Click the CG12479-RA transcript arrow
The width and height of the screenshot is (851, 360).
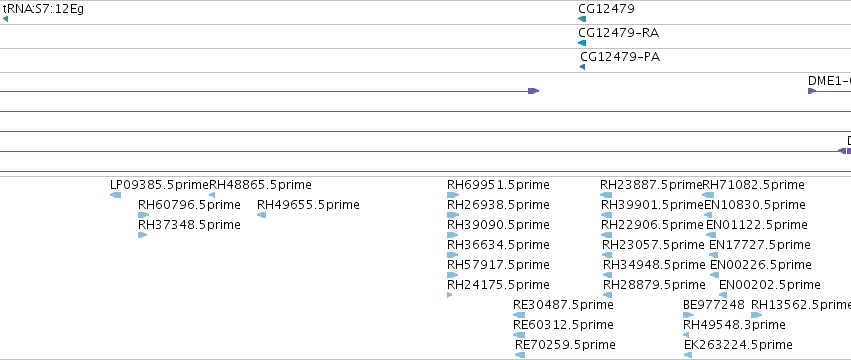[582, 43]
